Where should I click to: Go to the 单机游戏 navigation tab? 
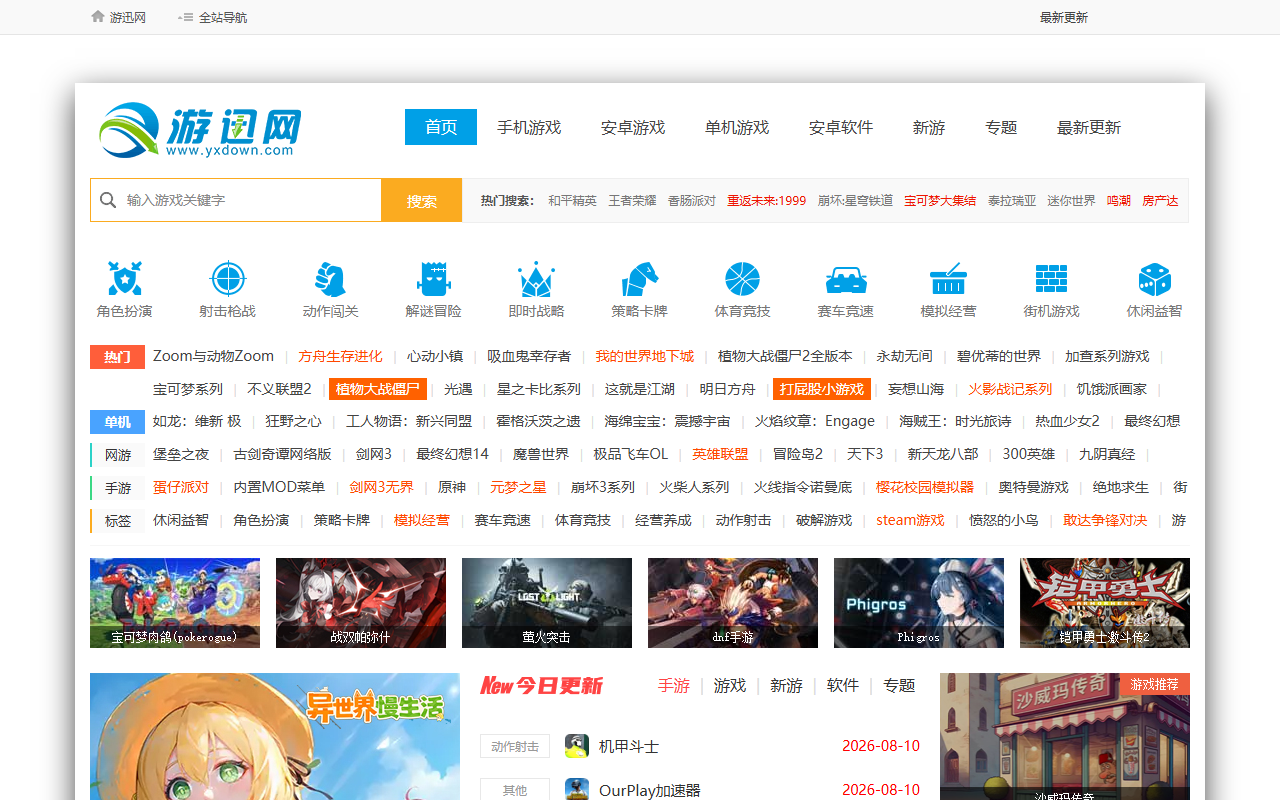tap(737, 127)
